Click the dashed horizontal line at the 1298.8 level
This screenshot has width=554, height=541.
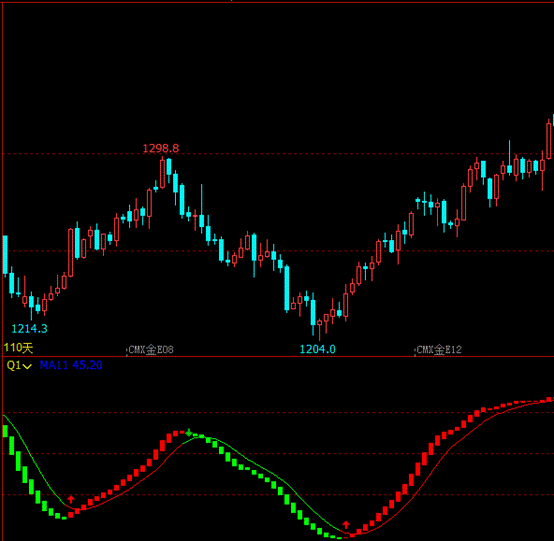(x=278, y=154)
